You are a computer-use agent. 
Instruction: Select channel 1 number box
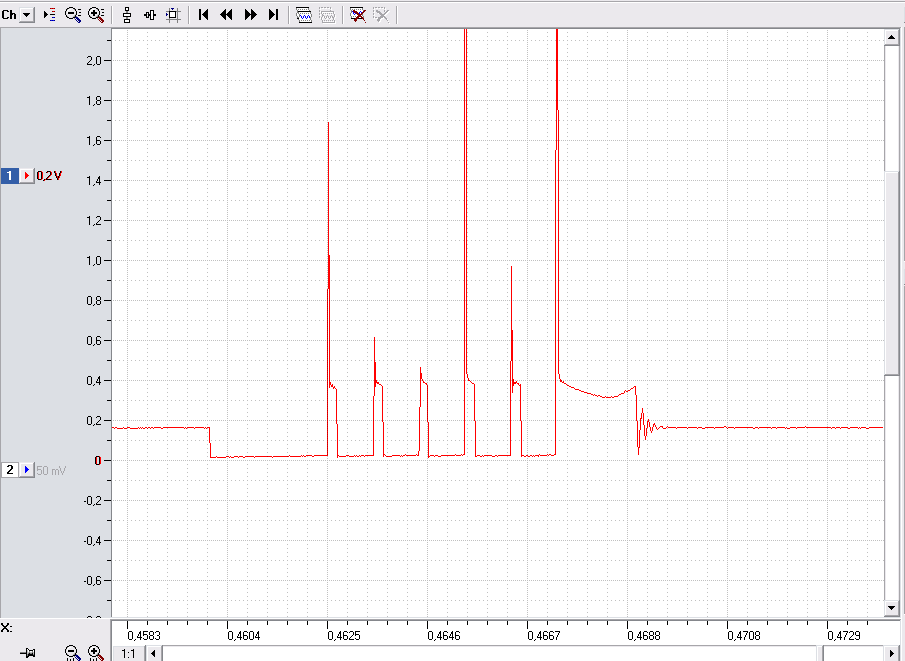[10, 175]
